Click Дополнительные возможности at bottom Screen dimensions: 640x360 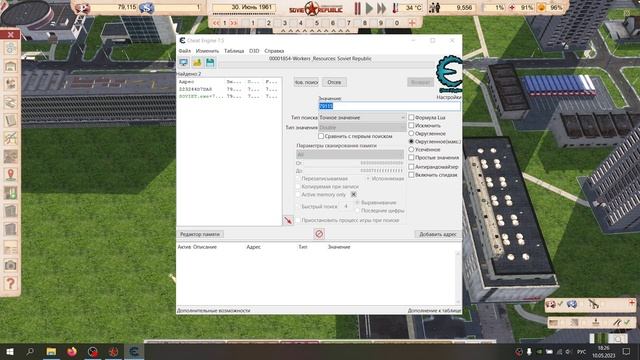pos(213,311)
